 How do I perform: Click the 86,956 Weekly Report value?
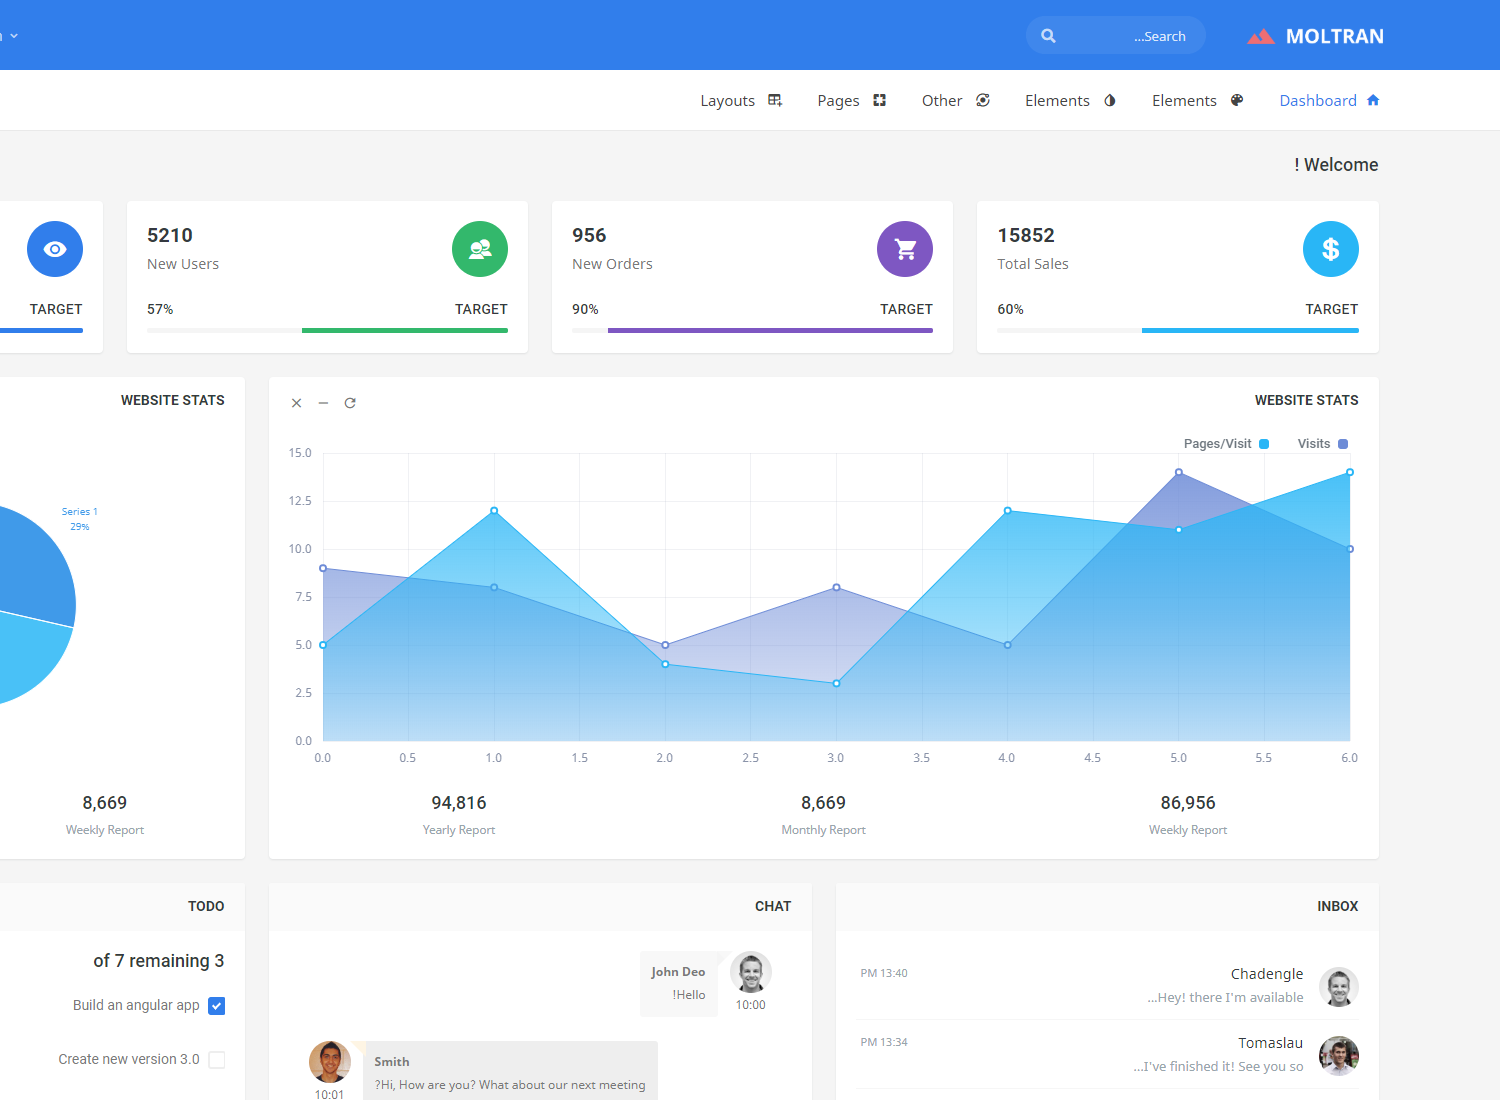(1188, 803)
